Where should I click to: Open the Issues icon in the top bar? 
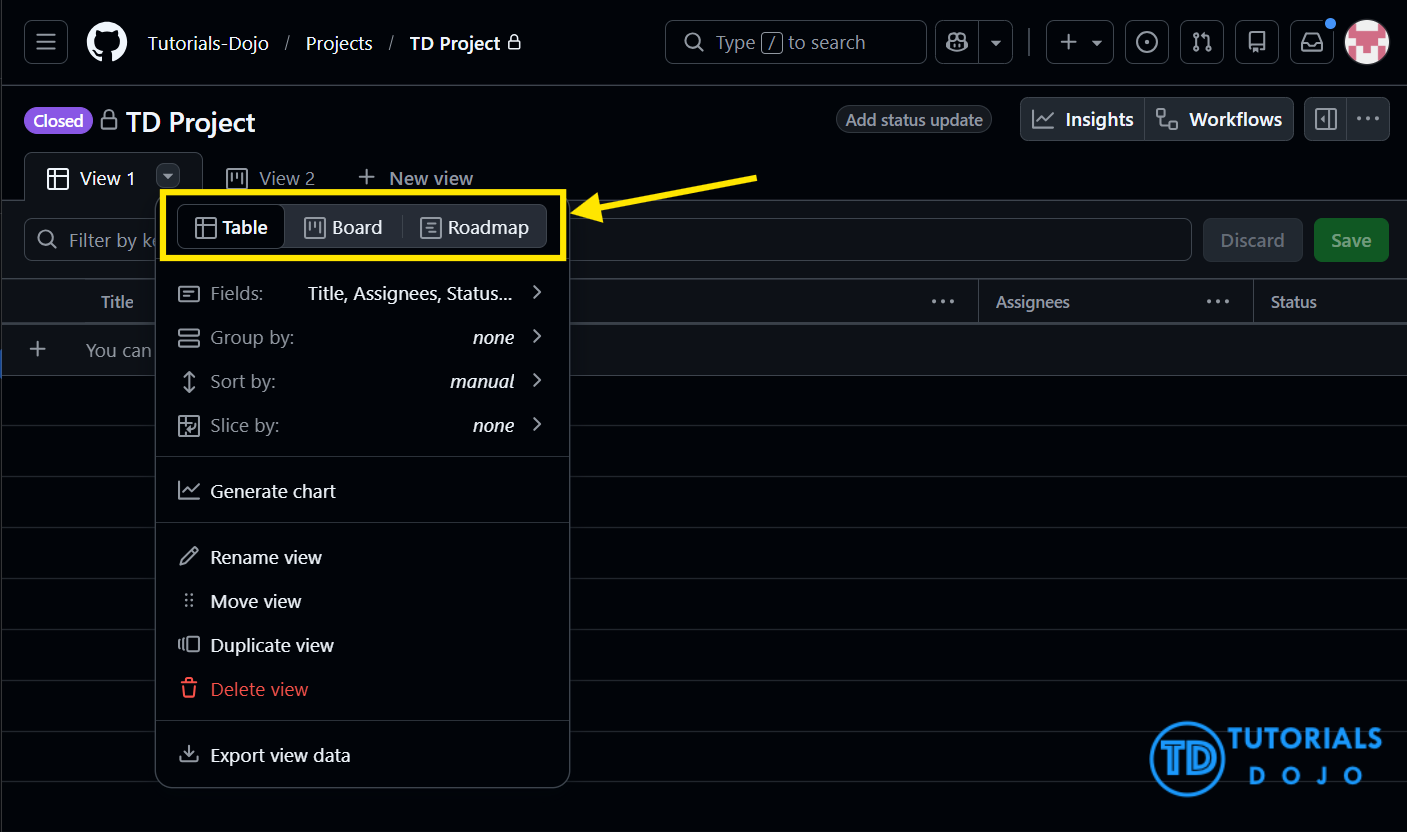(1146, 42)
